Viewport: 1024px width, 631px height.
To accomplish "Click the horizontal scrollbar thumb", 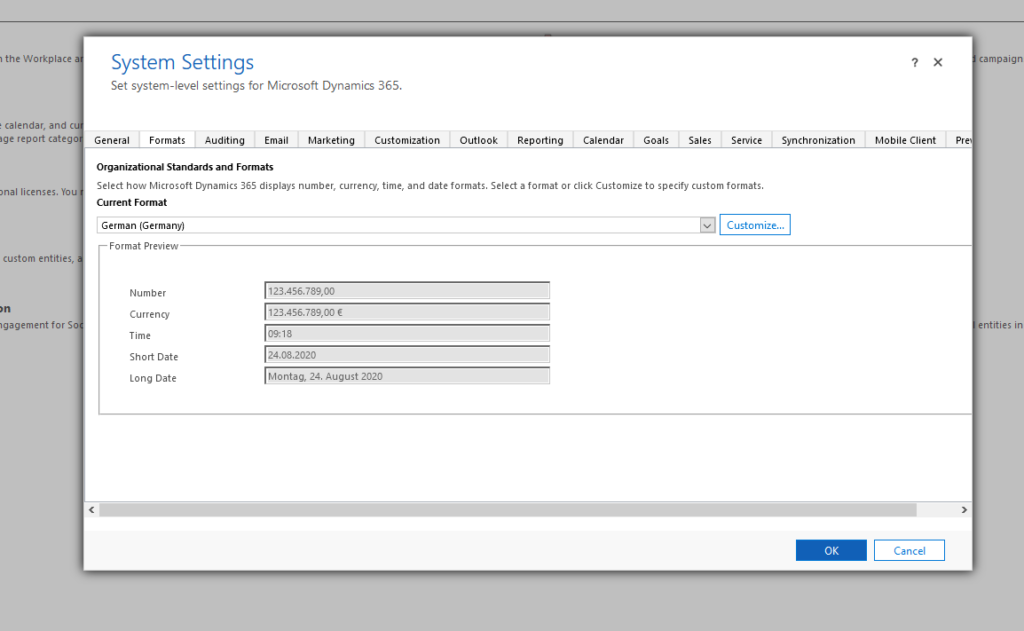I will pyautogui.click(x=507, y=510).
